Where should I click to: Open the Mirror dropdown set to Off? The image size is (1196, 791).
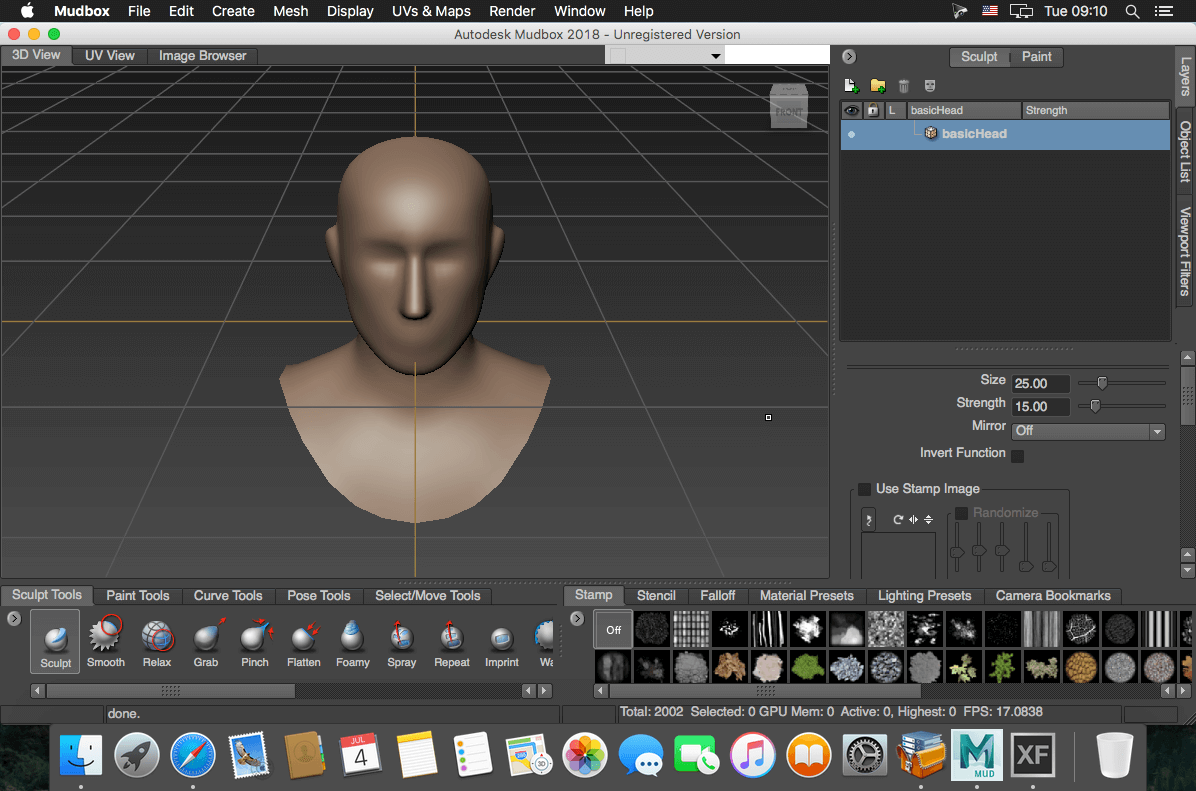click(1088, 431)
